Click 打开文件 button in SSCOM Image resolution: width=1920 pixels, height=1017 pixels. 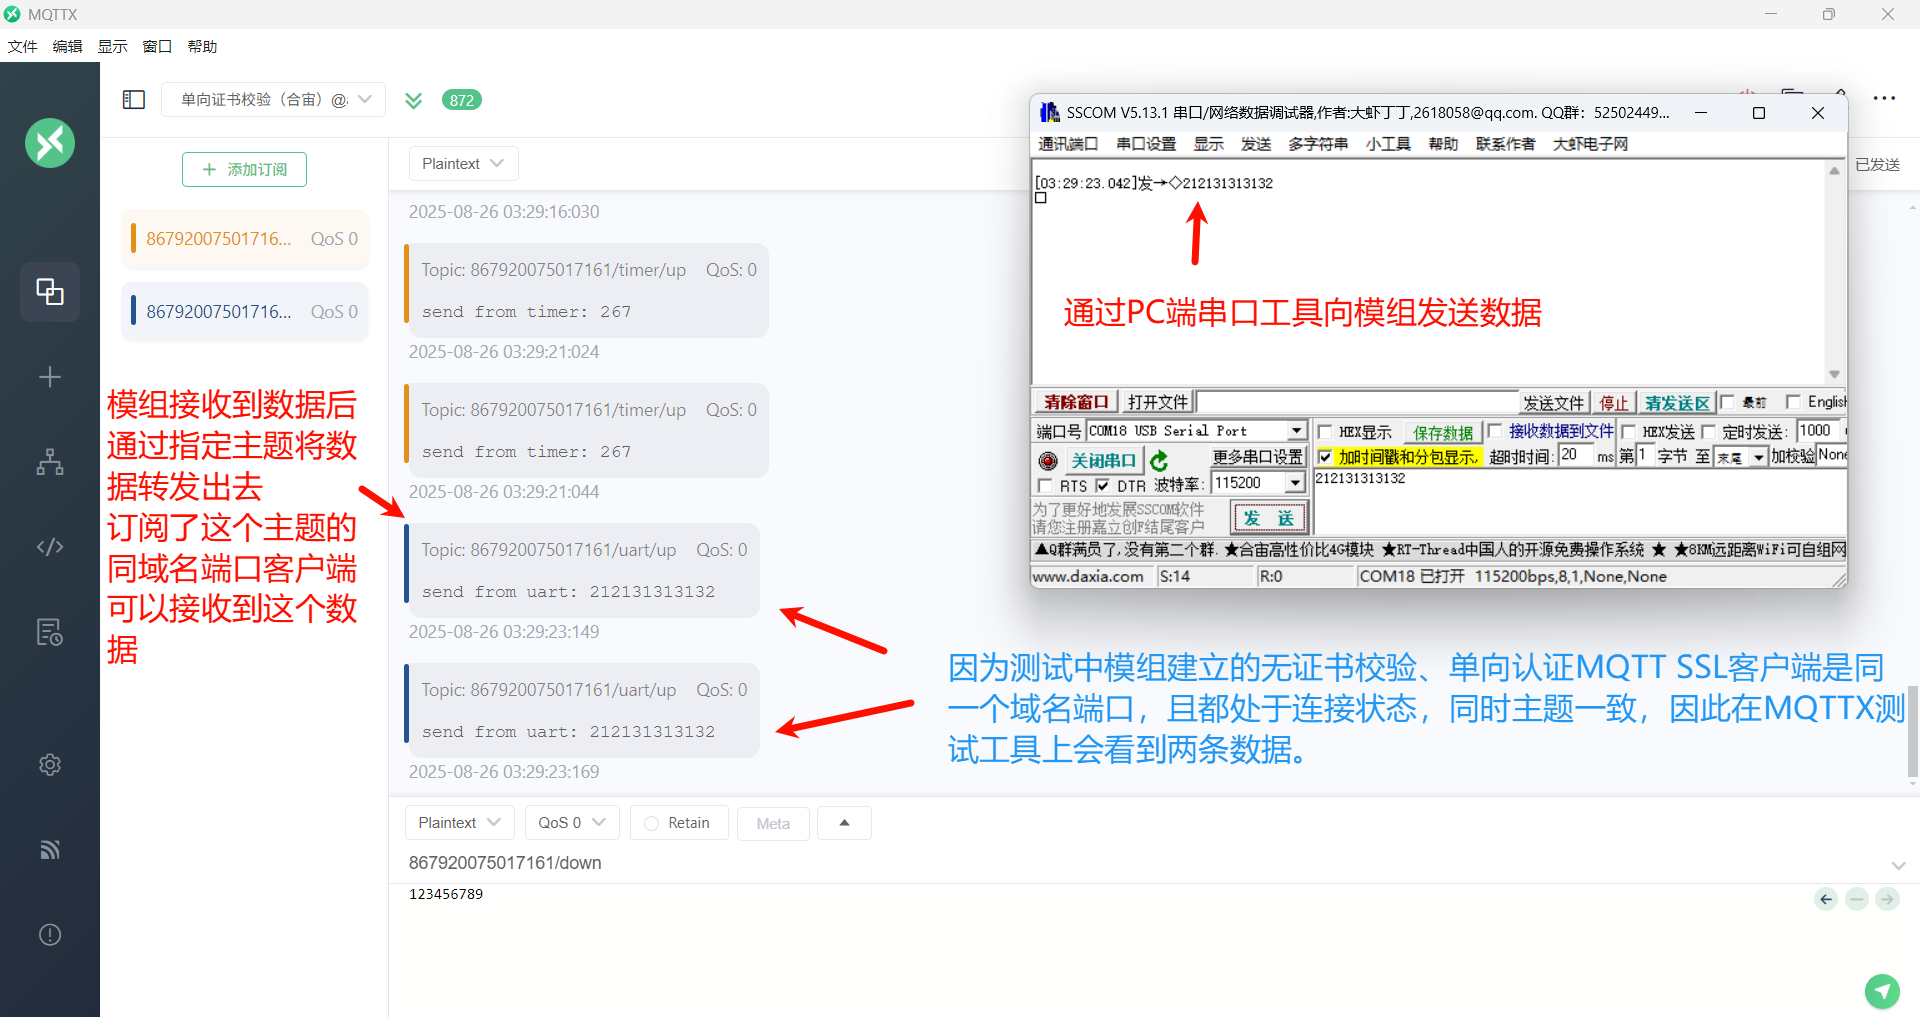pos(1157,402)
